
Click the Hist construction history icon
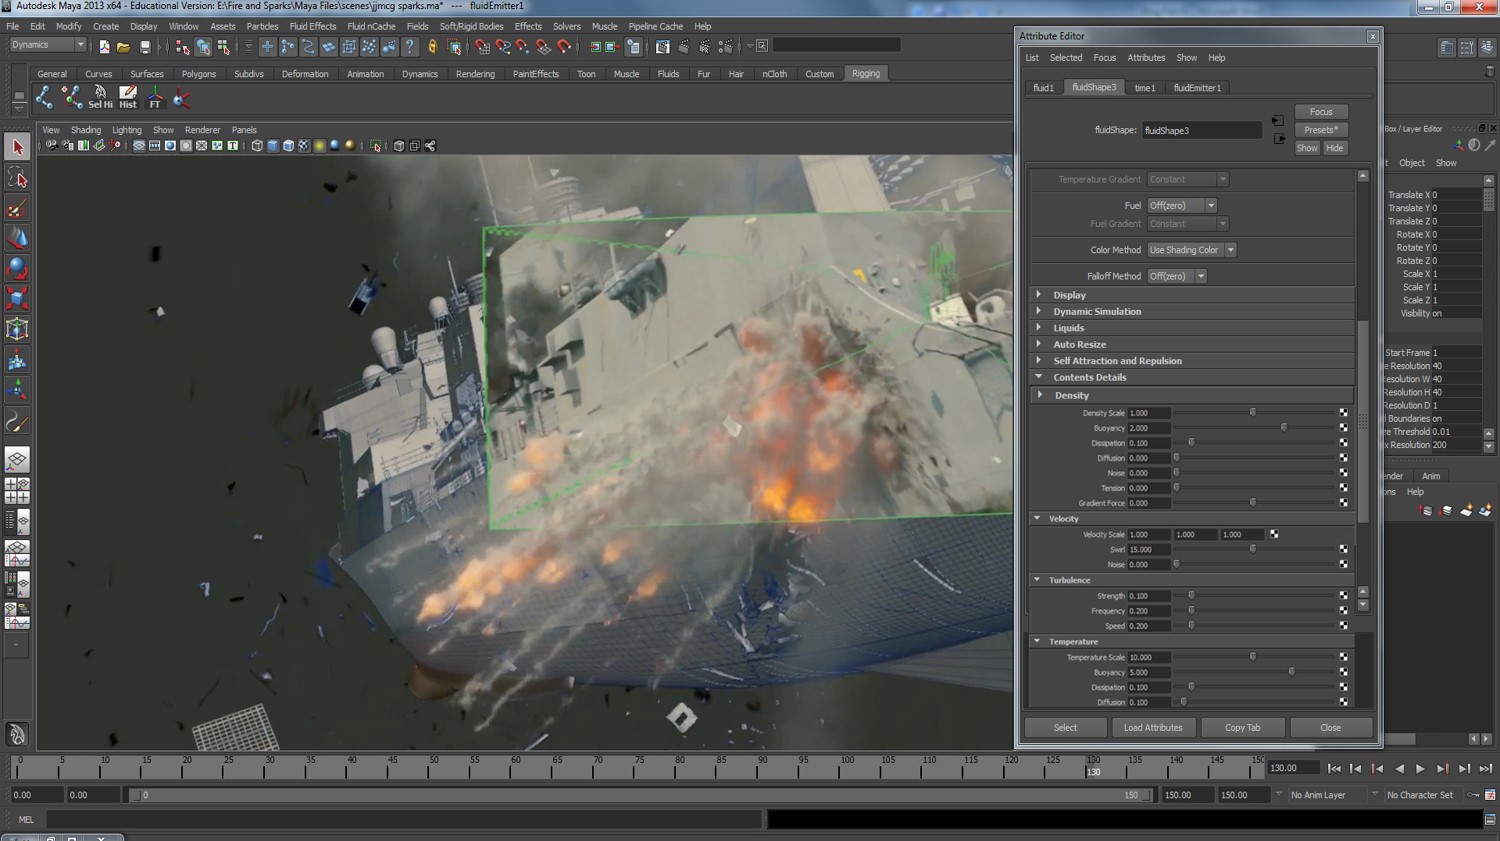(127, 96)
